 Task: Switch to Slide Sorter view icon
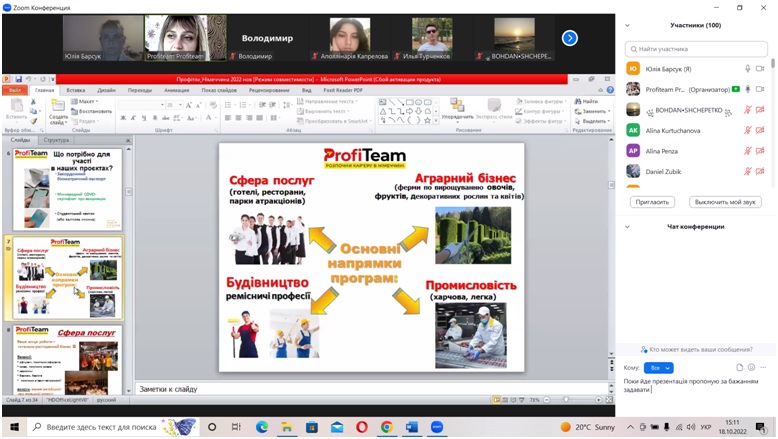tap(505, 400)
